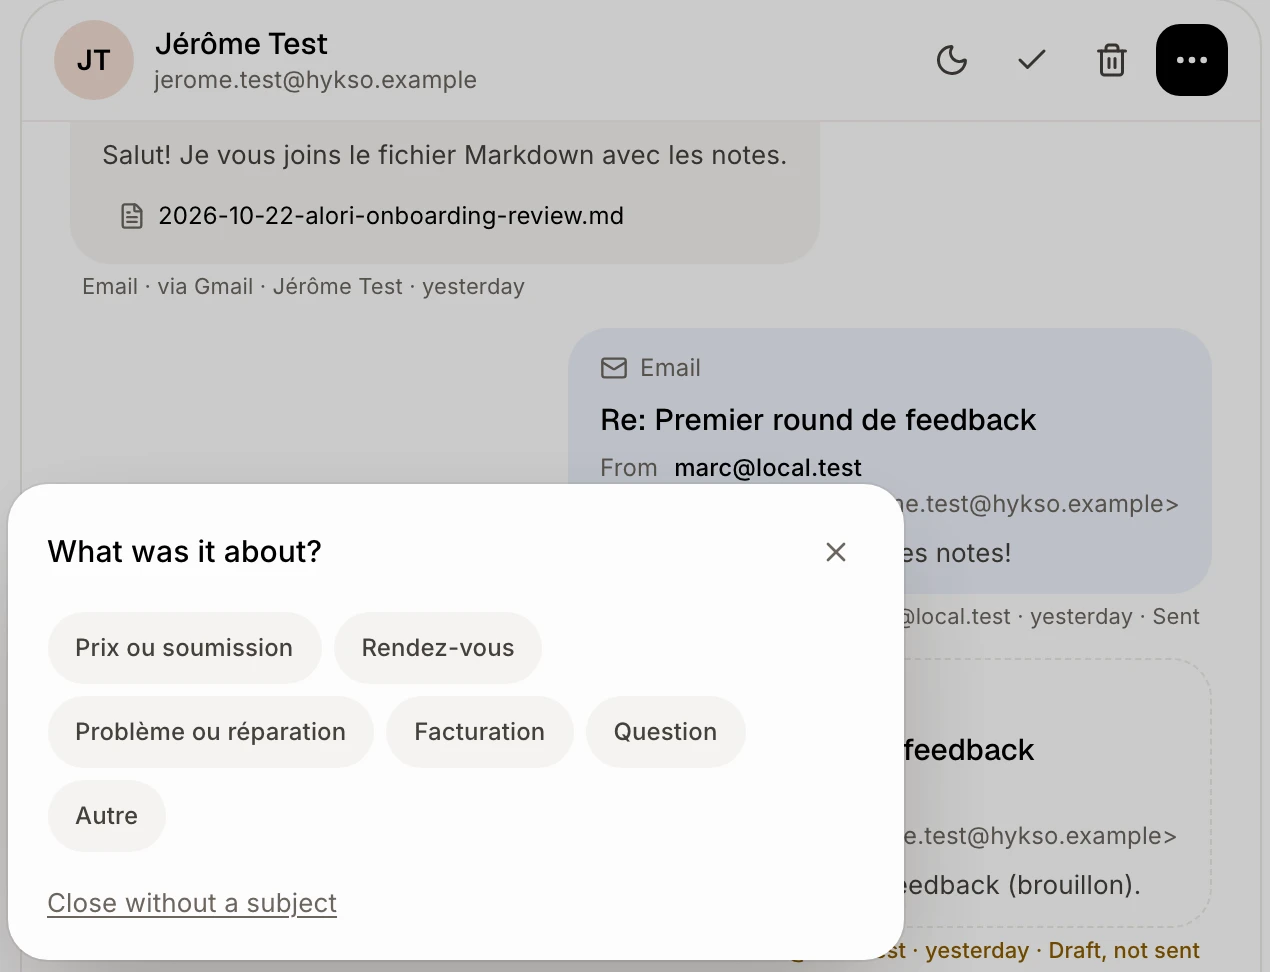Click the snooze moon icon
The image size is (1270, 972).
(951, 60)
